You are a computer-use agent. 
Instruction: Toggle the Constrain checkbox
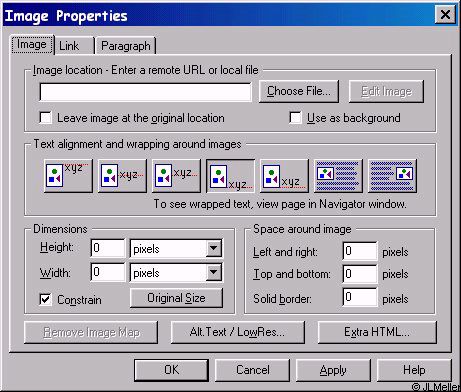click(45, 299)
